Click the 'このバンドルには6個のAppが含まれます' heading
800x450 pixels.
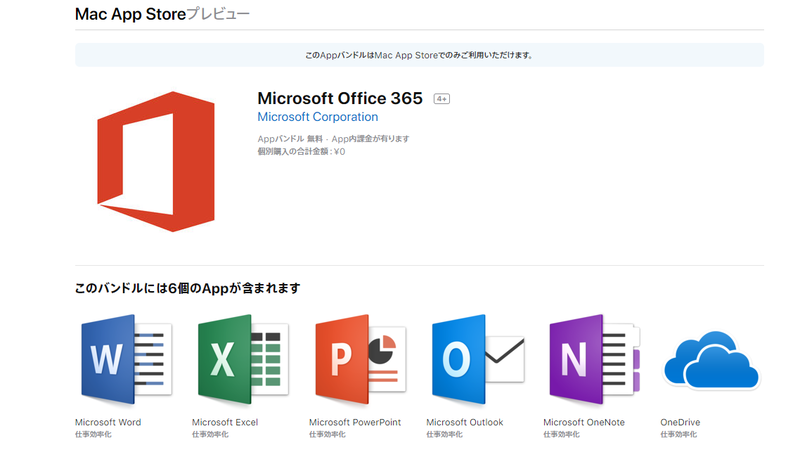click(187, 288)
